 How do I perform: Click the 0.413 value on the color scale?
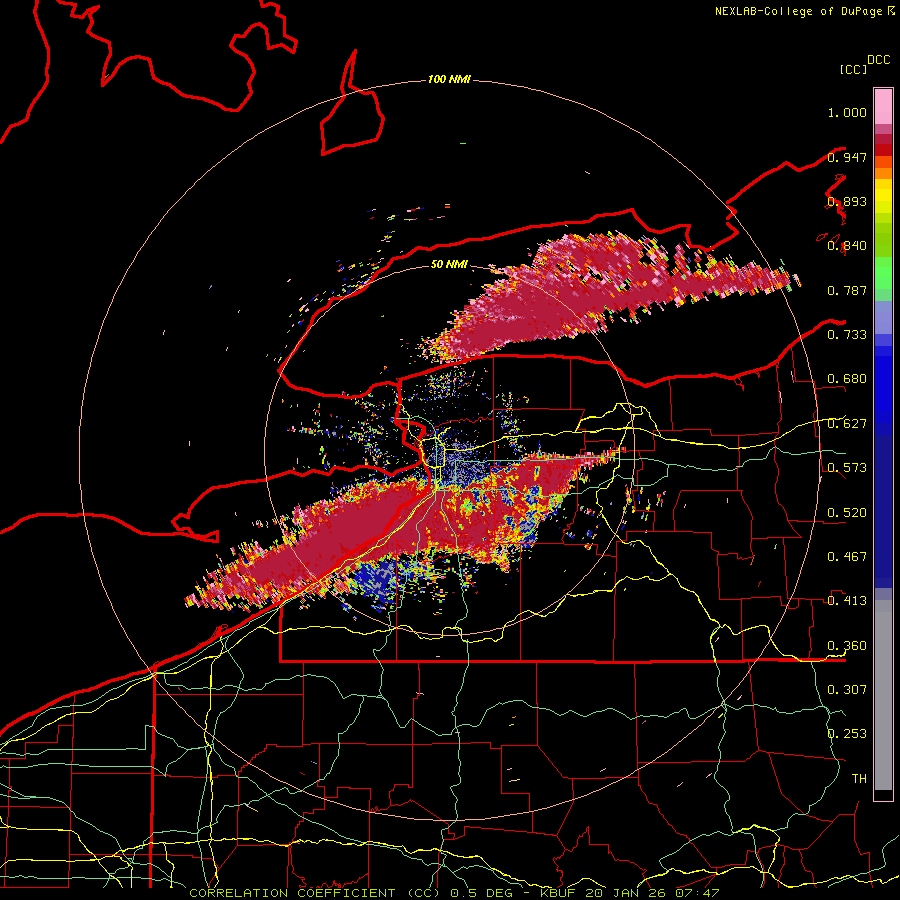coord(847,601)
